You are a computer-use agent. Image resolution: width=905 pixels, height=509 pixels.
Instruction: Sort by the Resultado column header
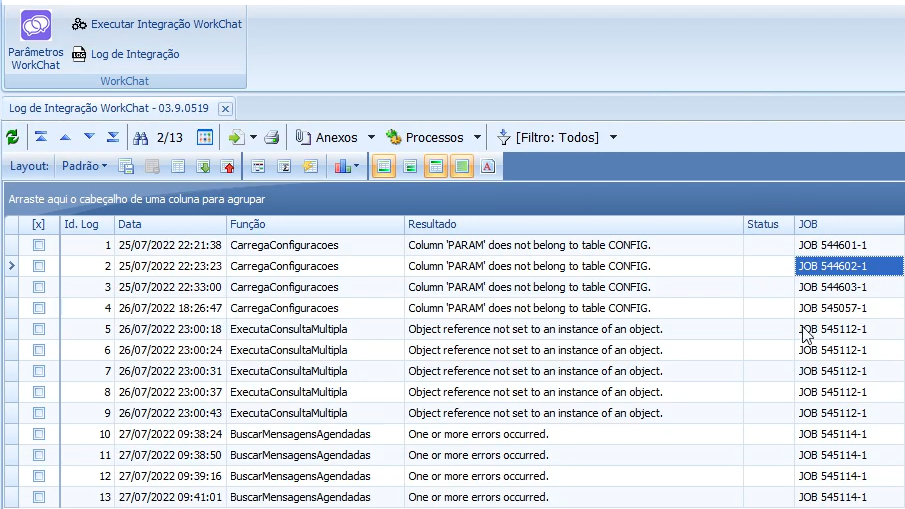coord(574,224)
